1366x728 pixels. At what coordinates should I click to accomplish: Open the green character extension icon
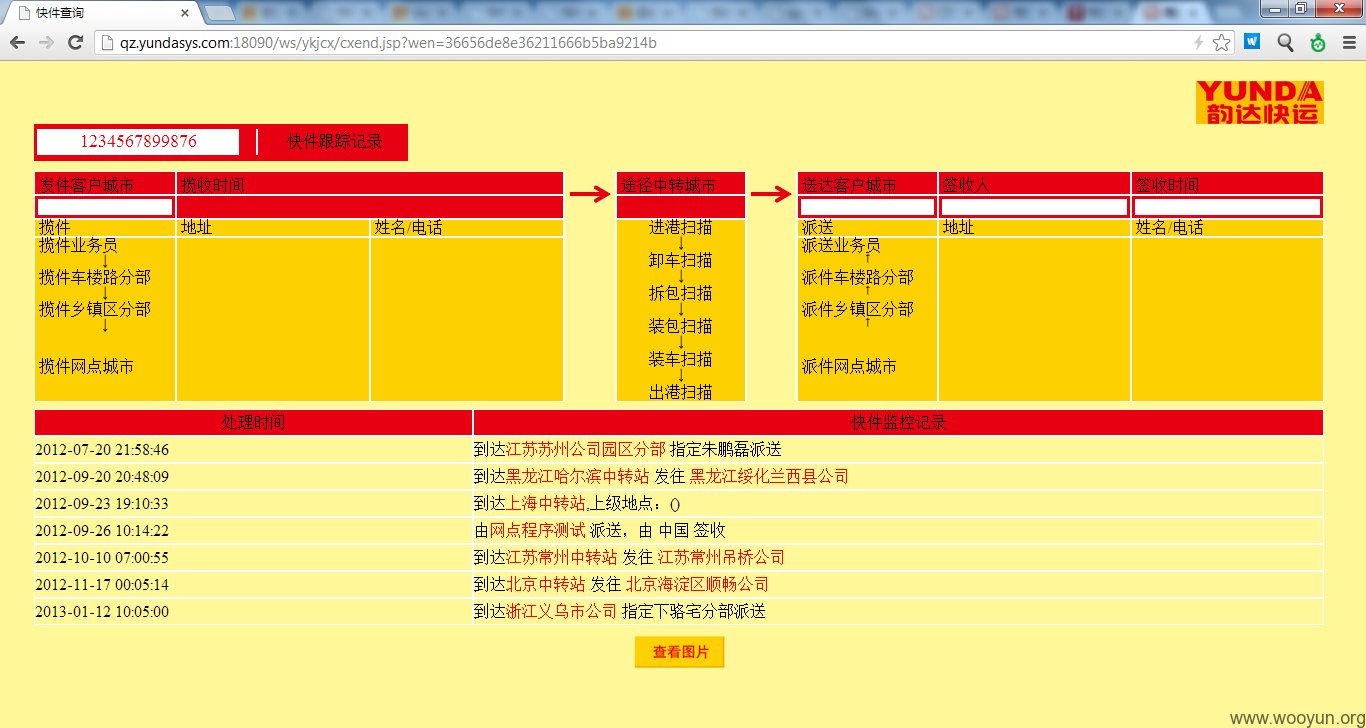click(1318, 43)
